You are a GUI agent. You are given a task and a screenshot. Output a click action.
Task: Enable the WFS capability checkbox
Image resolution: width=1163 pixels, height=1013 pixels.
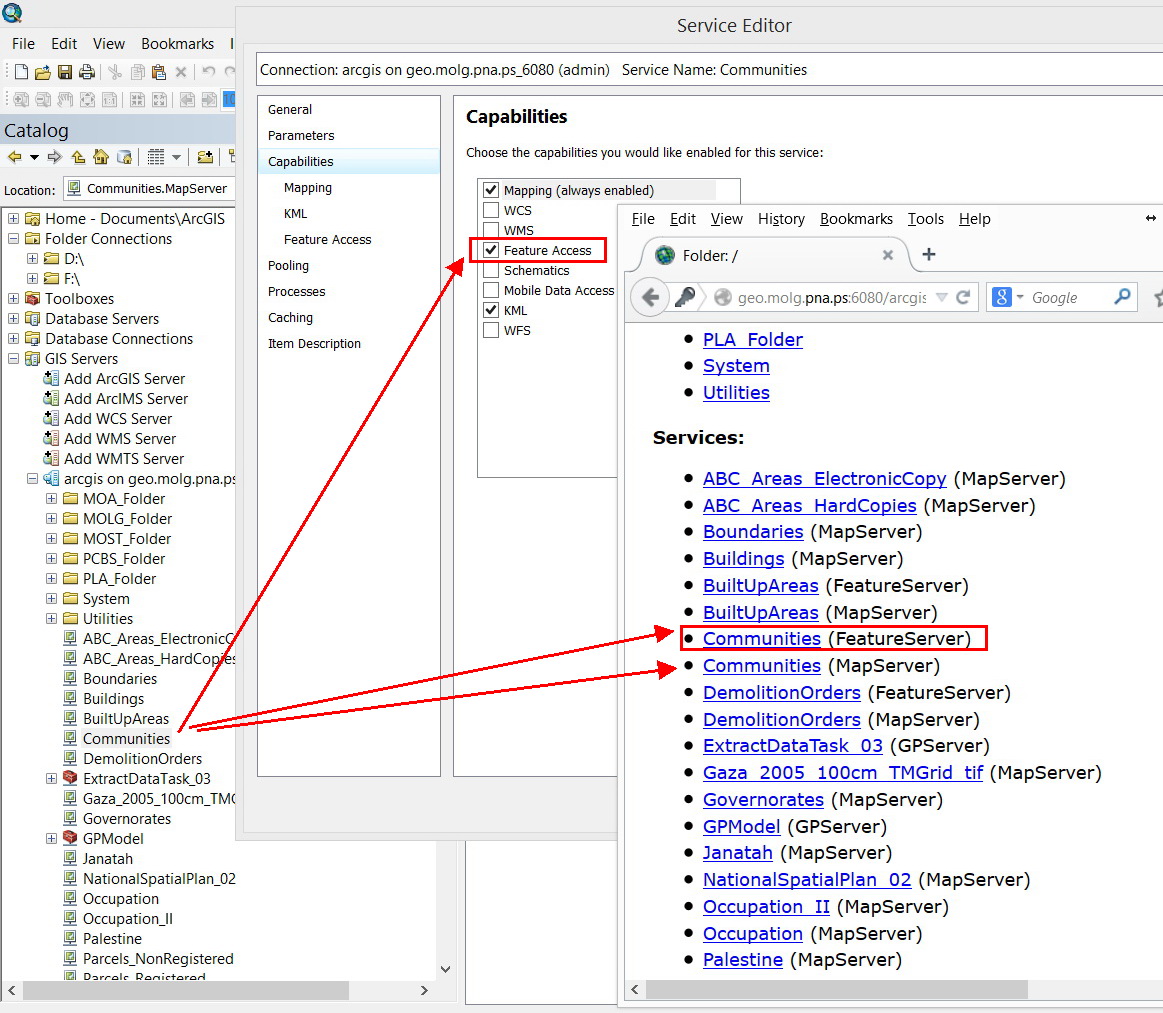pyautogui.click(x=490, y=330)
